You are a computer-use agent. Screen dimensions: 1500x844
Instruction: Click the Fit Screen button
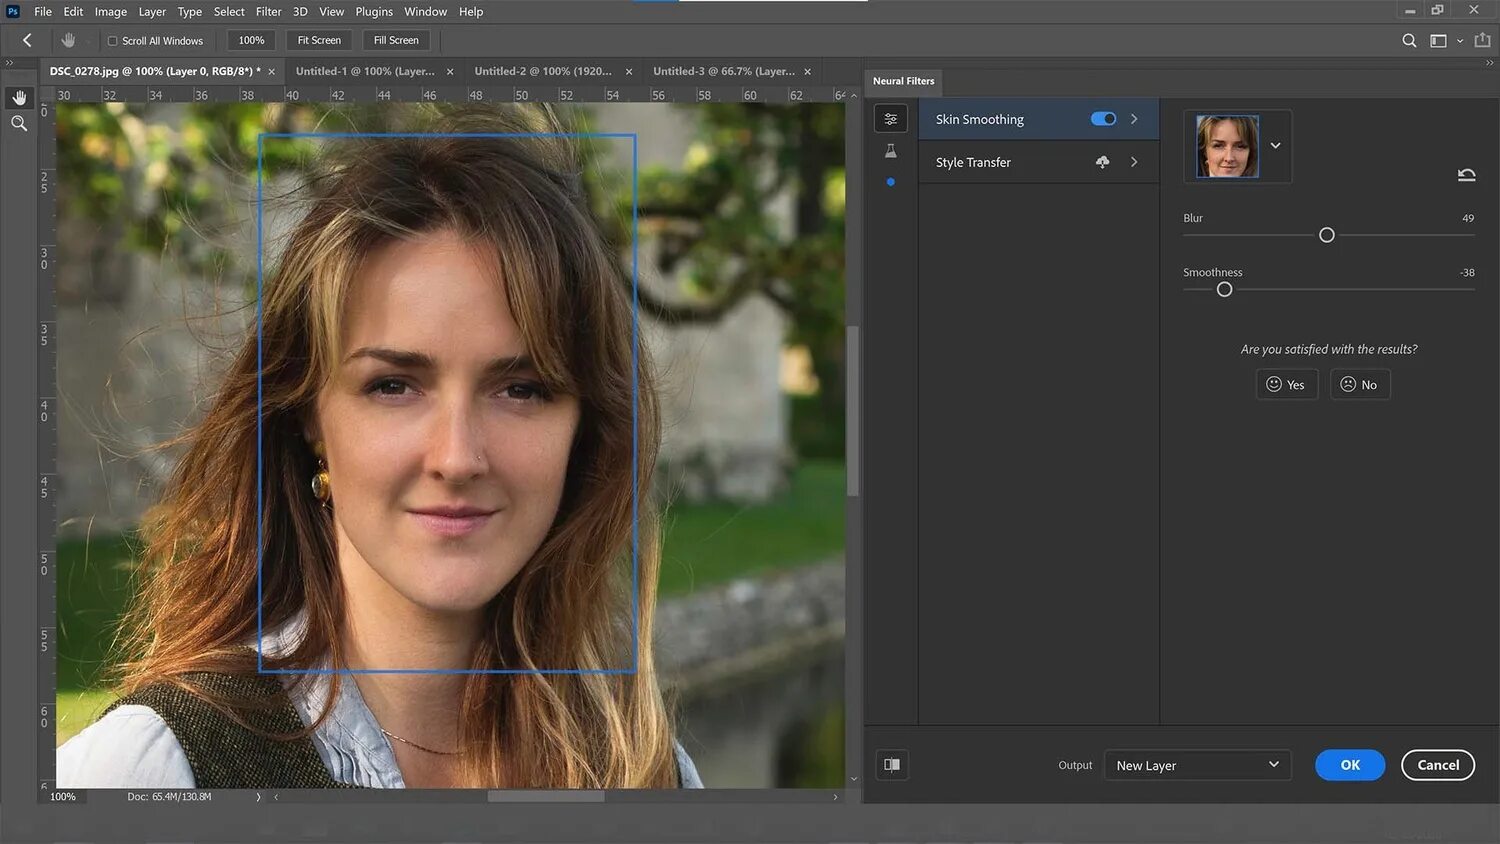tap(319, 40)
